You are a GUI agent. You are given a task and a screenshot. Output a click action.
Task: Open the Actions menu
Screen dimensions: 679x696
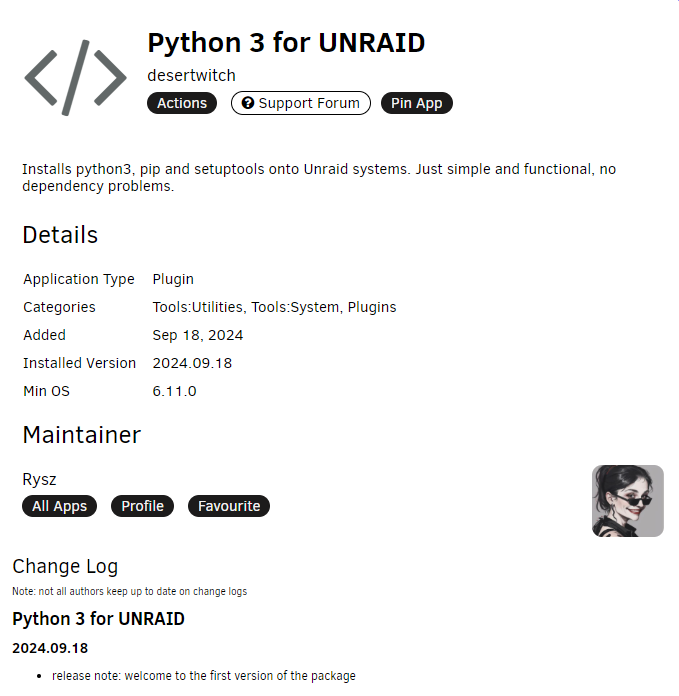point(182,103)
